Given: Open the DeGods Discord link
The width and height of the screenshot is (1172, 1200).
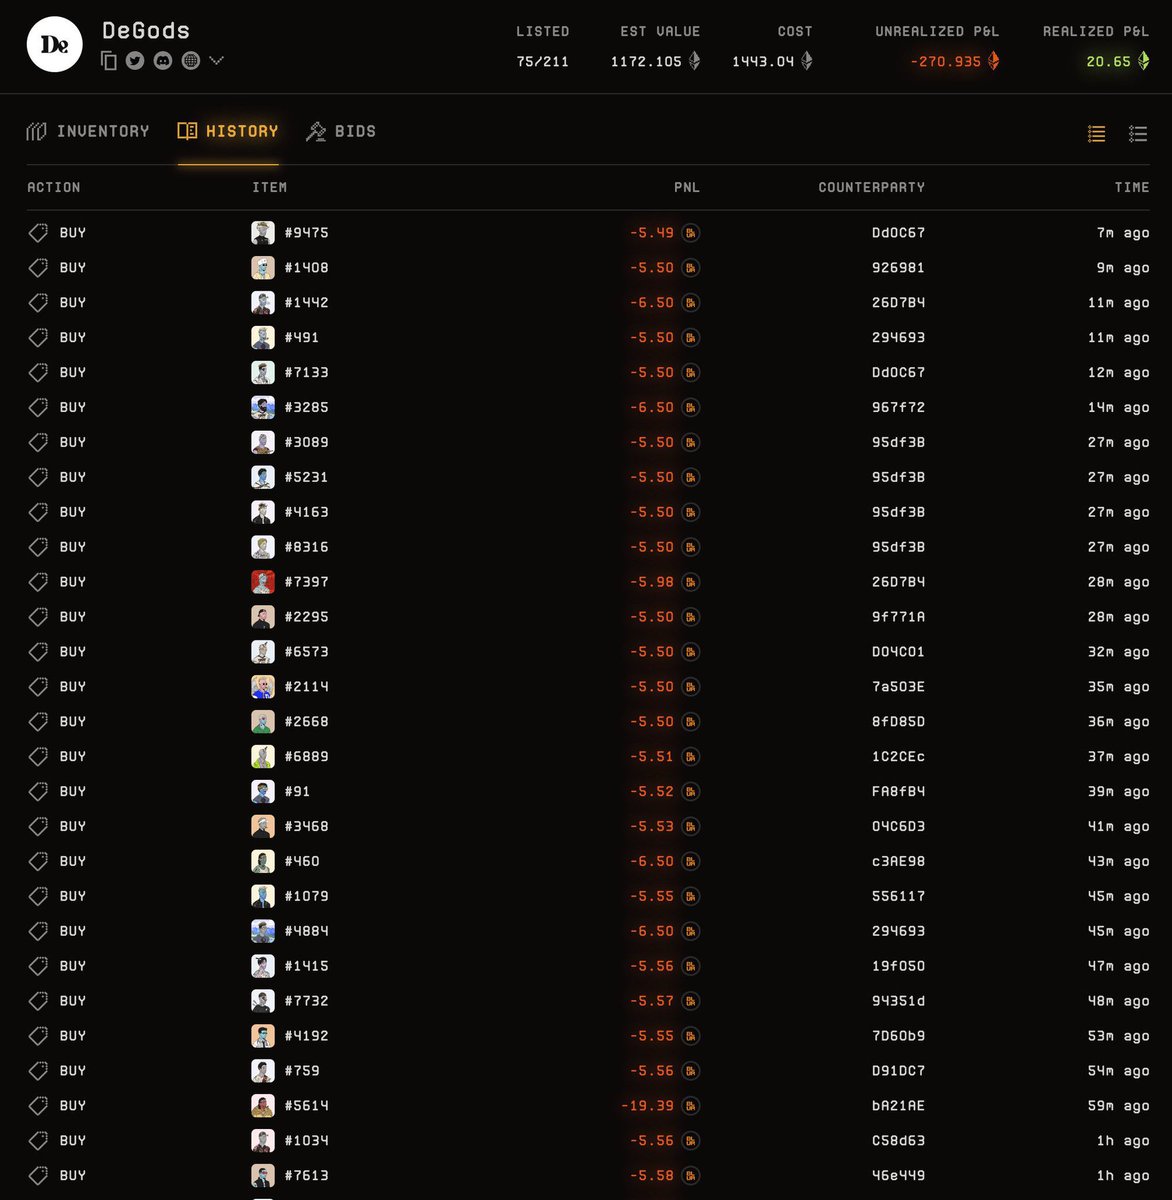Looking at the screenshot, I should [163, 61].
